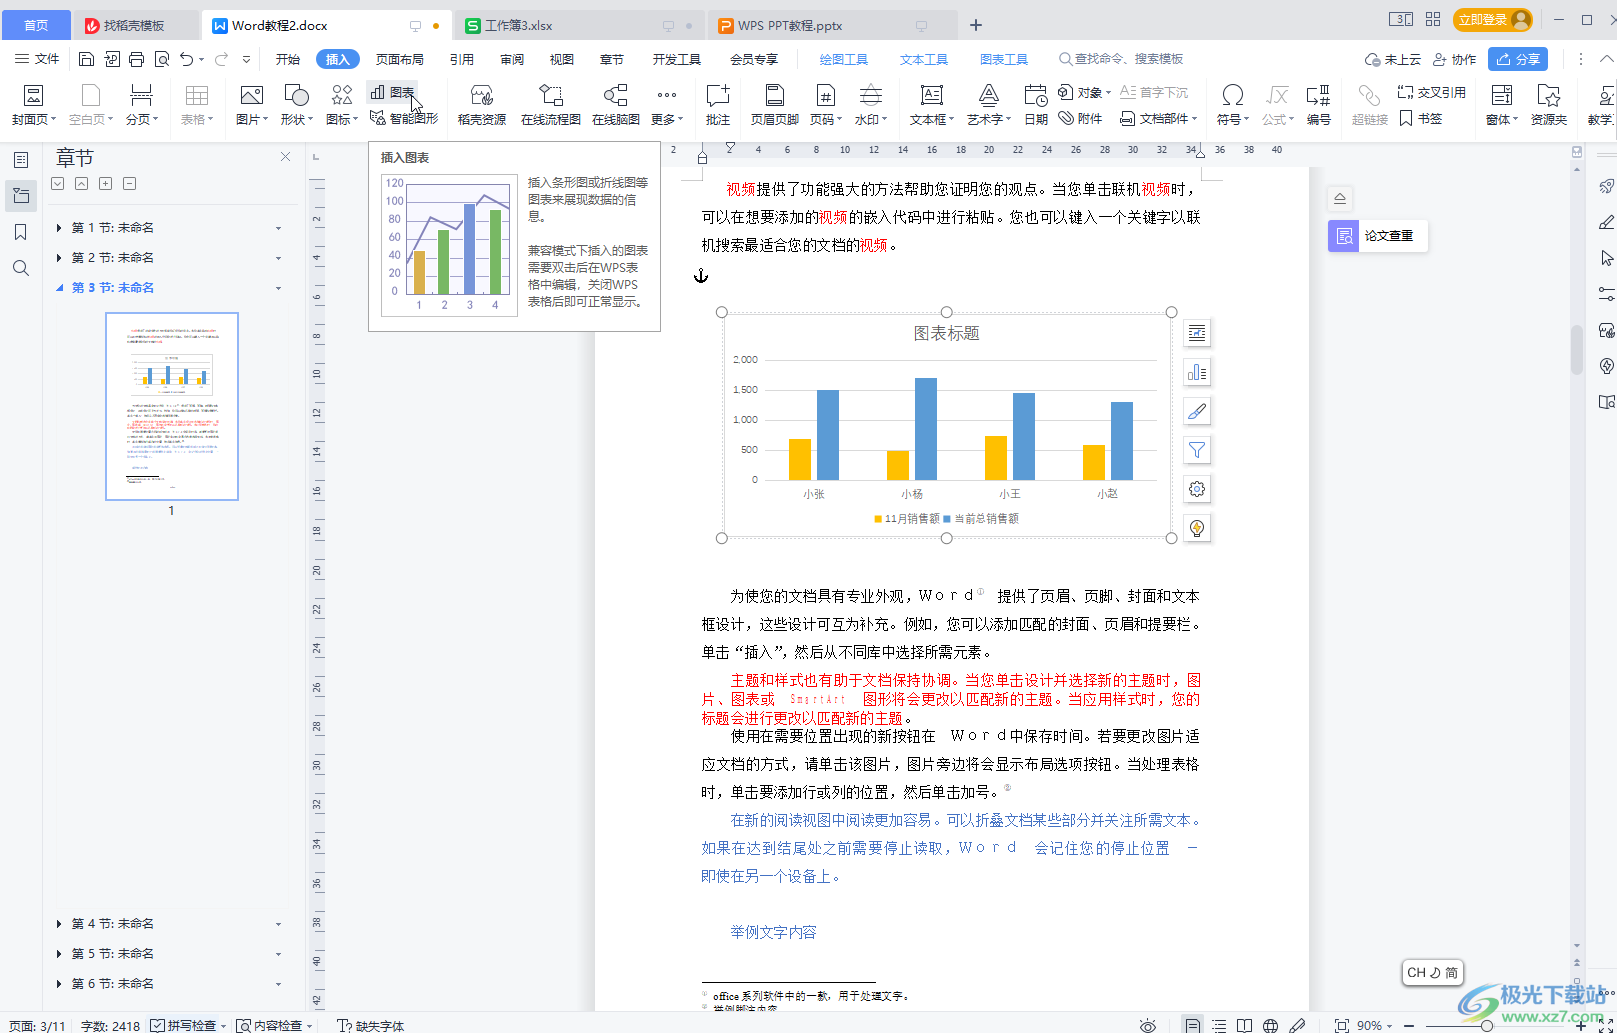Close the chapter (章节) pane
The width and height of the screenshot is (1617, 1033).
click(285, 157)
